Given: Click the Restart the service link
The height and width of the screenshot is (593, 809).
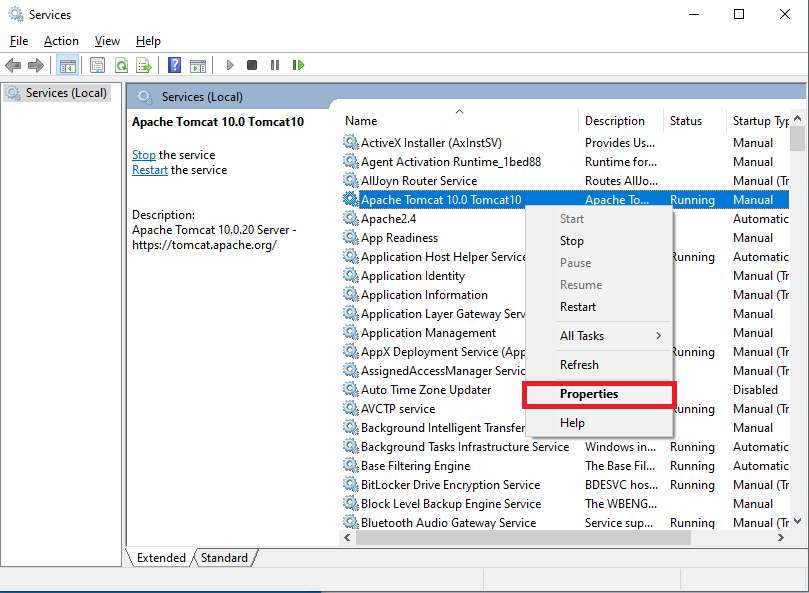Looking at the screenshot, I should point(150,170).
